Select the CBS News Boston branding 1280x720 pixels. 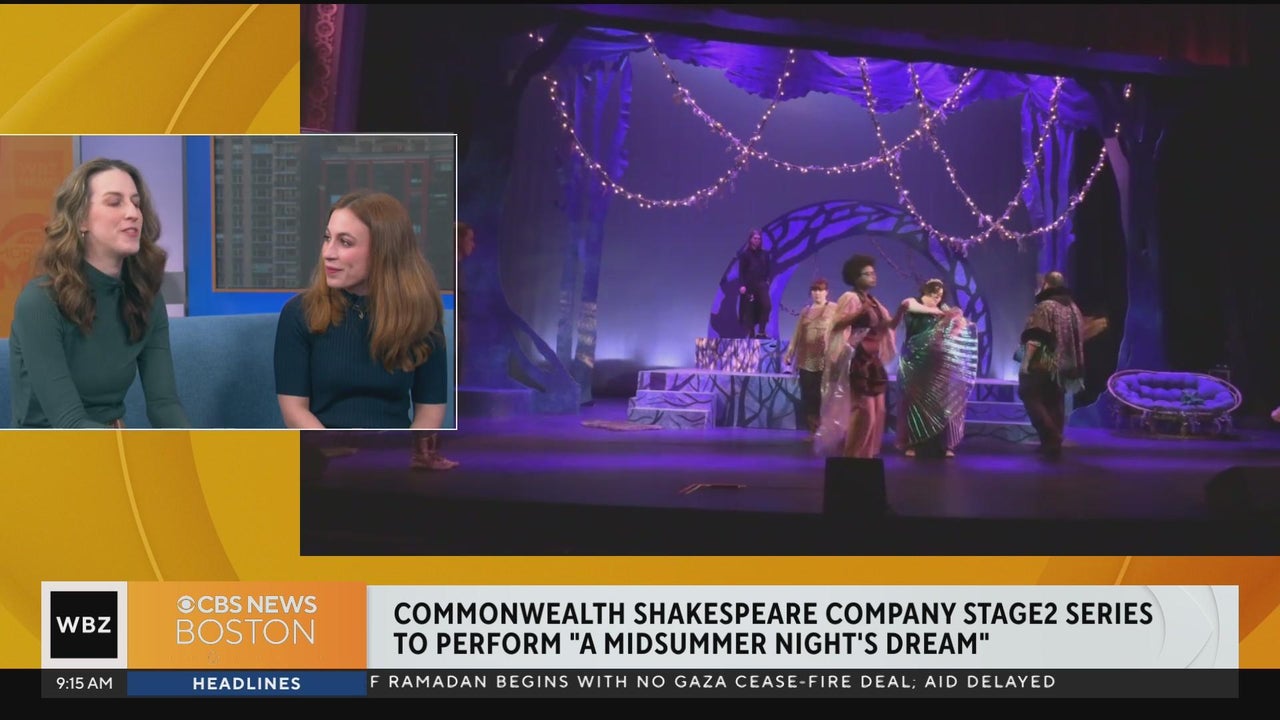[246, 621]
